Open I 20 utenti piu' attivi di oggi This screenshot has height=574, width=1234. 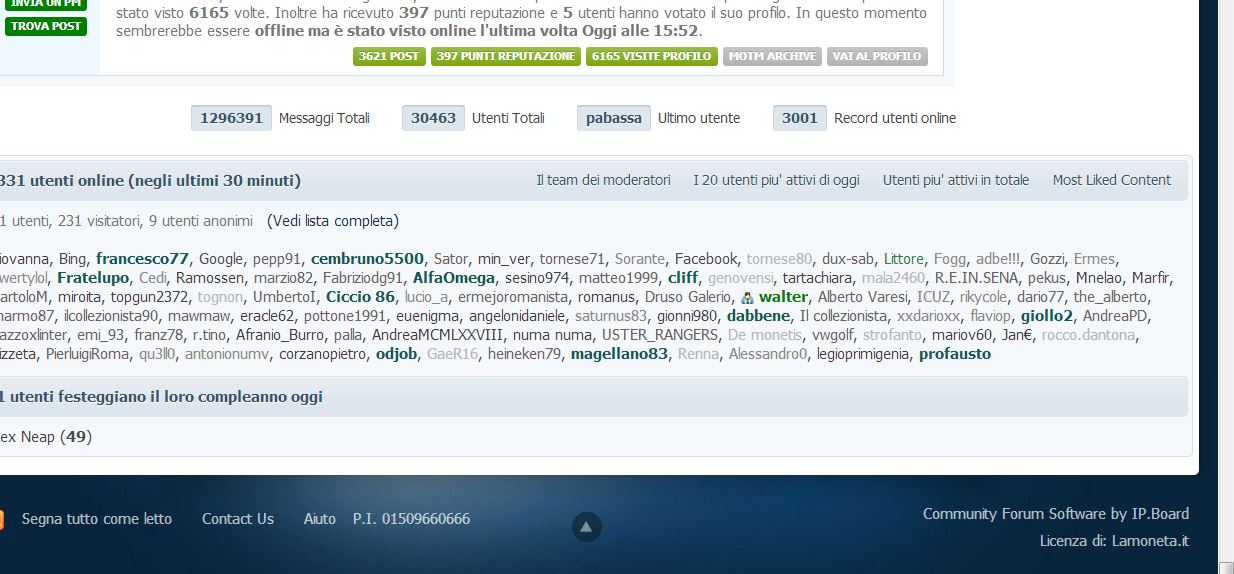click(776, 180)
